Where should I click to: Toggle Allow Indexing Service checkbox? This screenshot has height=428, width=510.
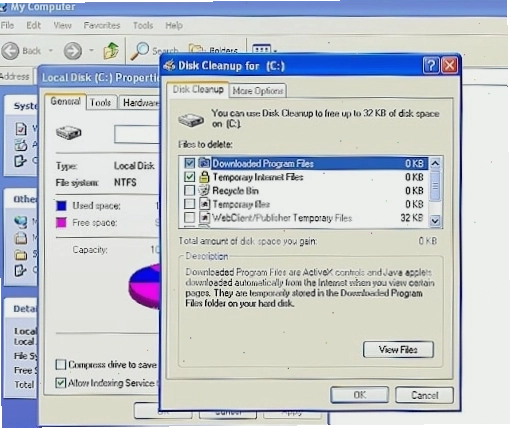(x=61, y=383)
